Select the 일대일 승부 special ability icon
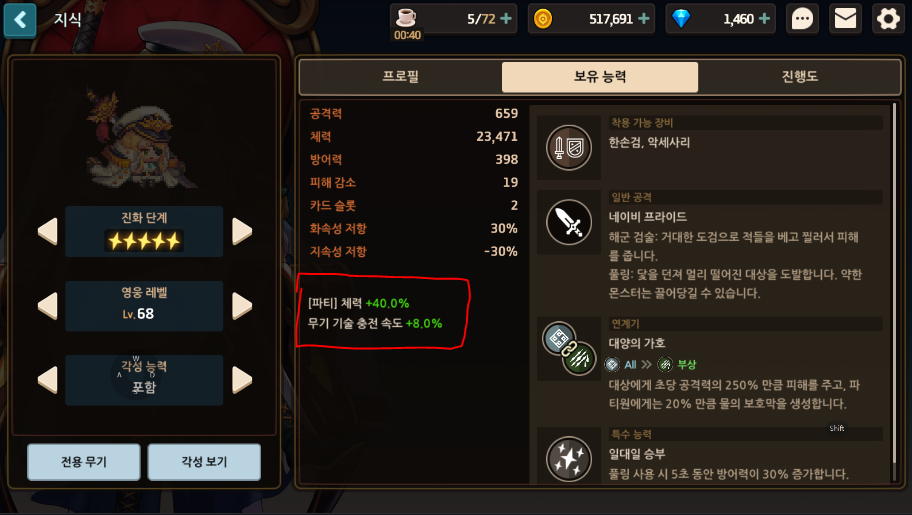The width and height of the screenshot is (912, 515). coord(569,459)
